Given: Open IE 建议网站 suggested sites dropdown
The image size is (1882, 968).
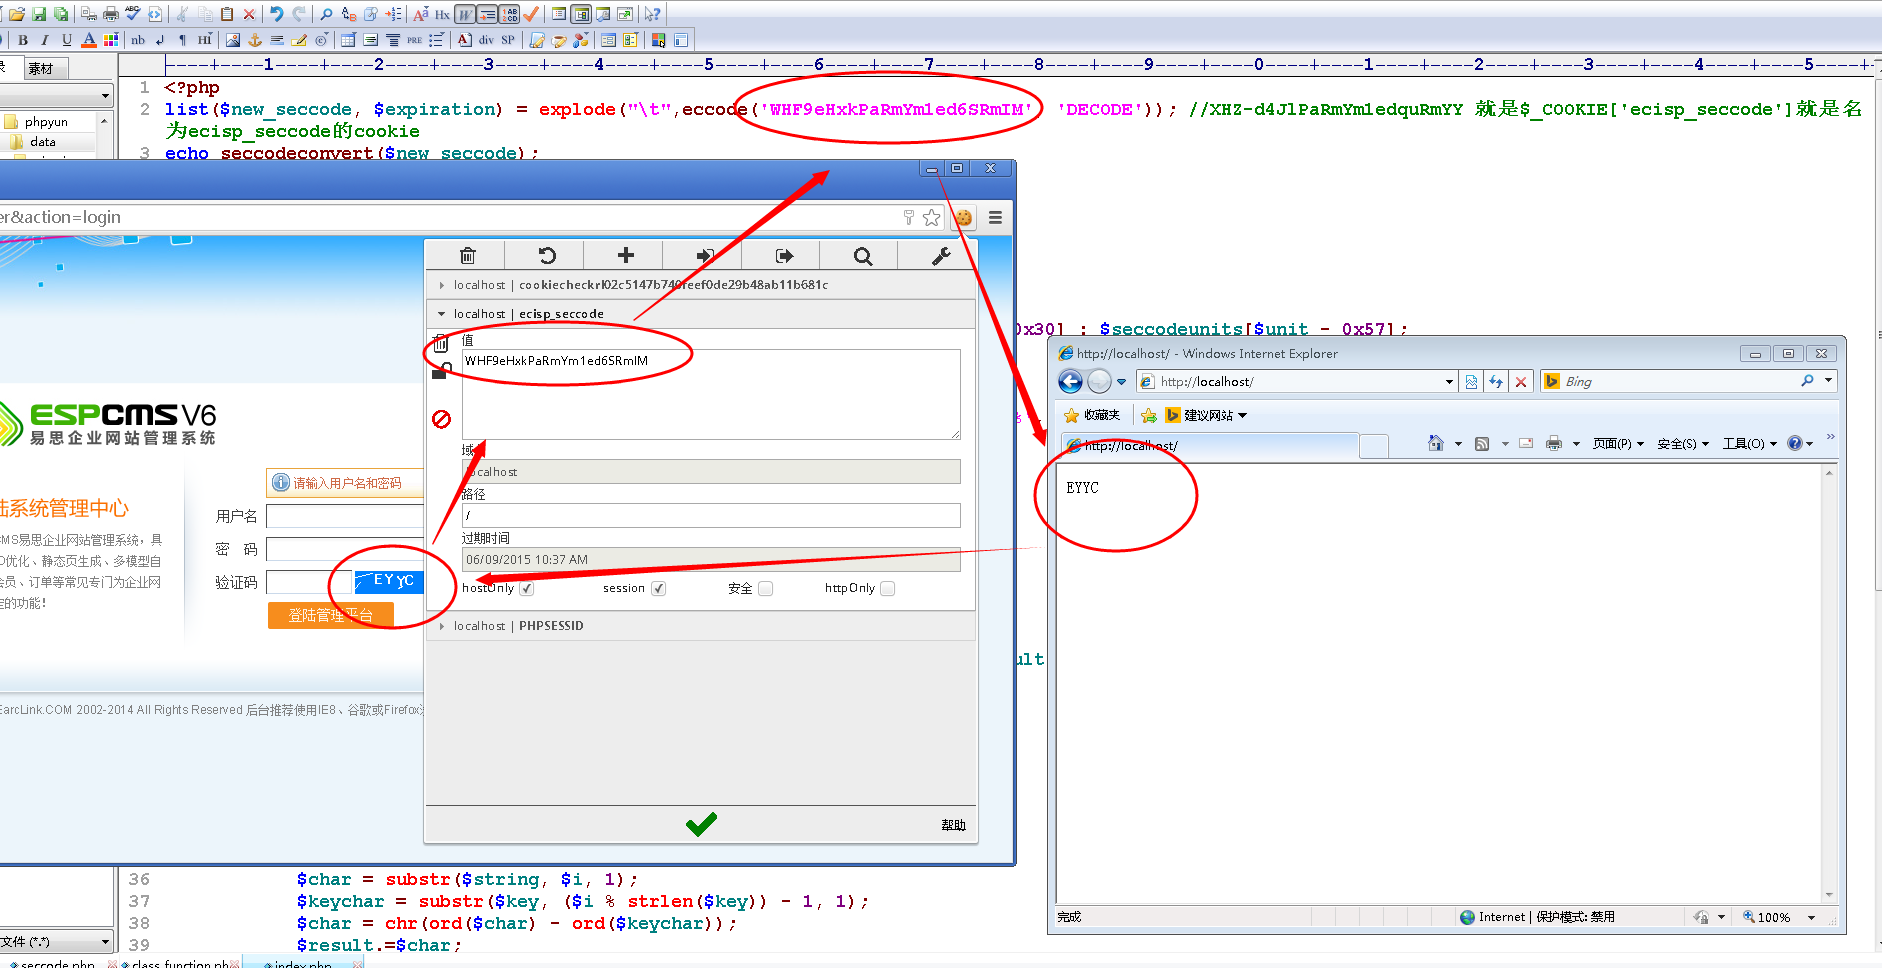Looking at the screenshot, I should (x=1206, y=415).
